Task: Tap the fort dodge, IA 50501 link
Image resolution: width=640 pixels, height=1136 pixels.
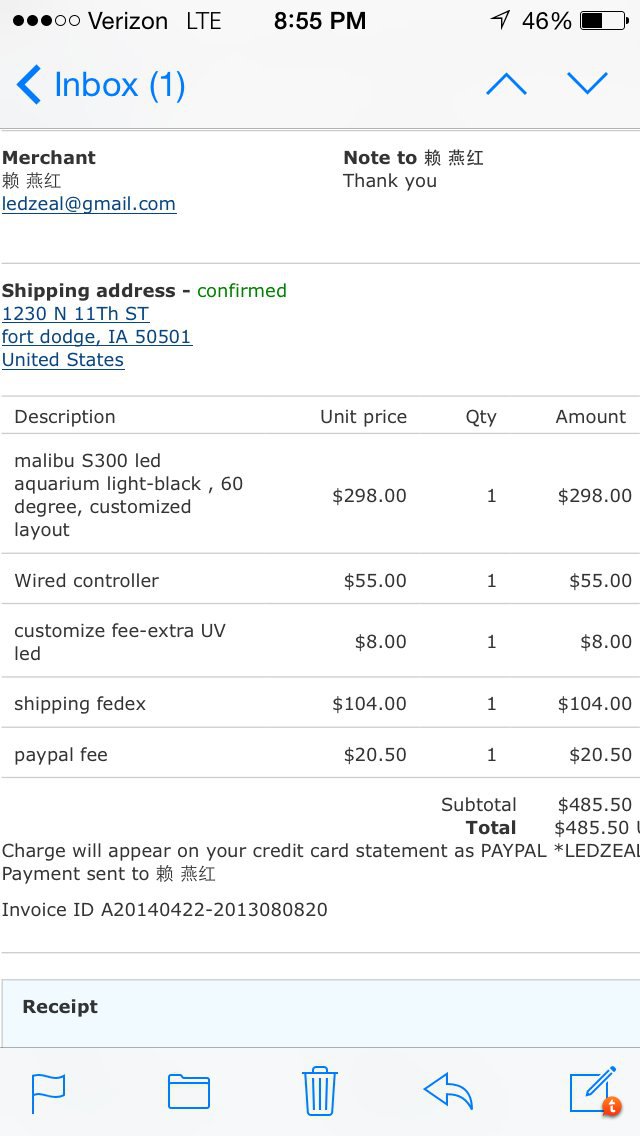Action: [96, 337]
